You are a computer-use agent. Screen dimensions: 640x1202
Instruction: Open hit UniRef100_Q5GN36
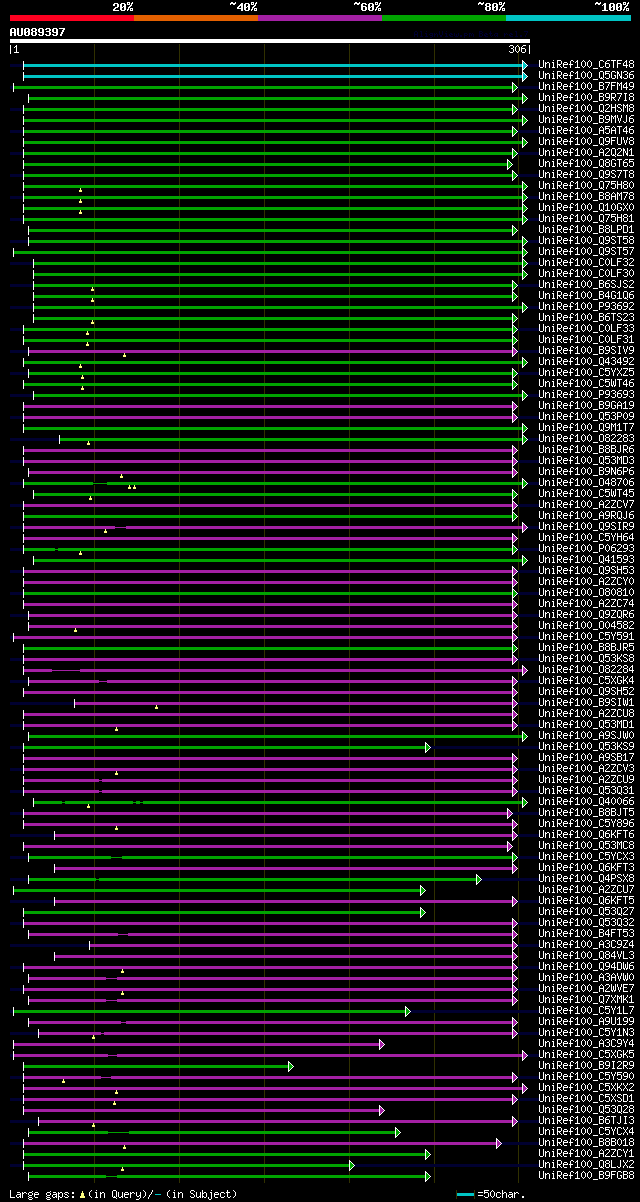tap(586, 75)
